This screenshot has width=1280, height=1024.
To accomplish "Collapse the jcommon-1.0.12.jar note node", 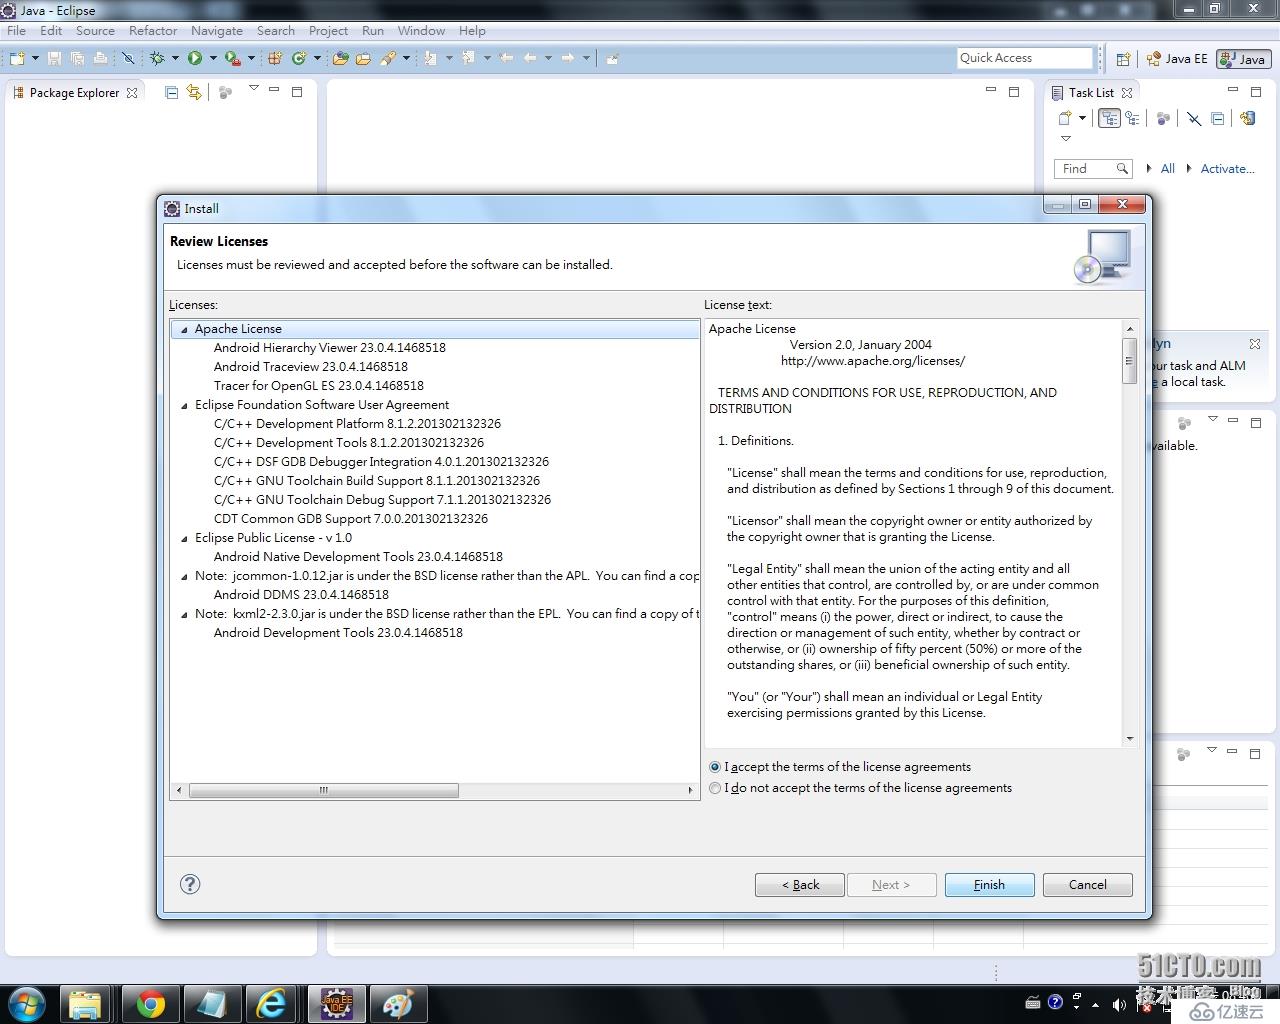I will (184, 577).
